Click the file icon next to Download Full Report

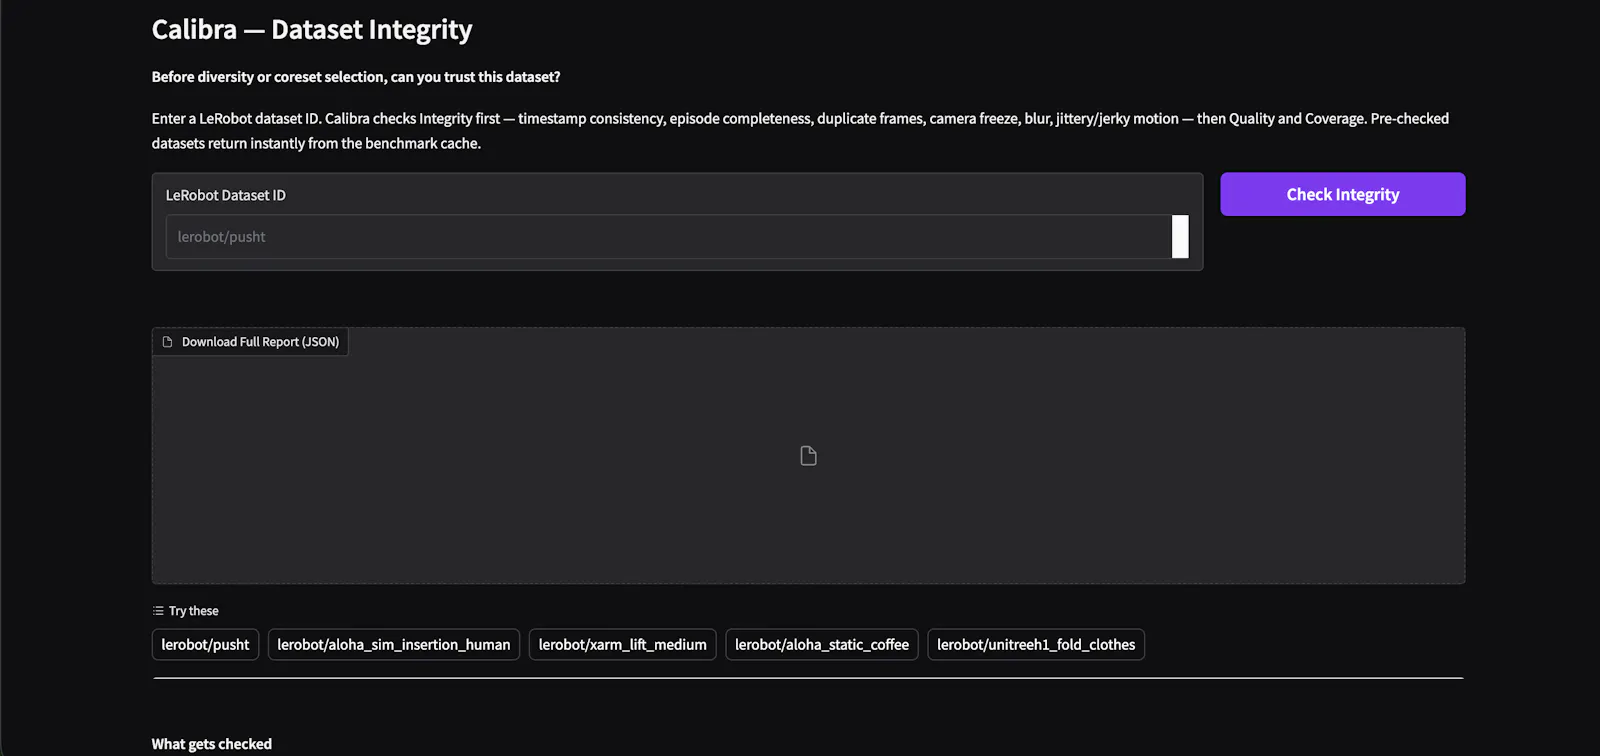[x=168, y=342]
